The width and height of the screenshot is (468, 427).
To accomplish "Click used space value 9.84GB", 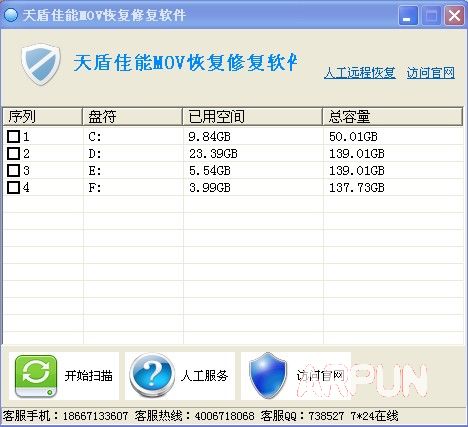I will pos(209,137).
